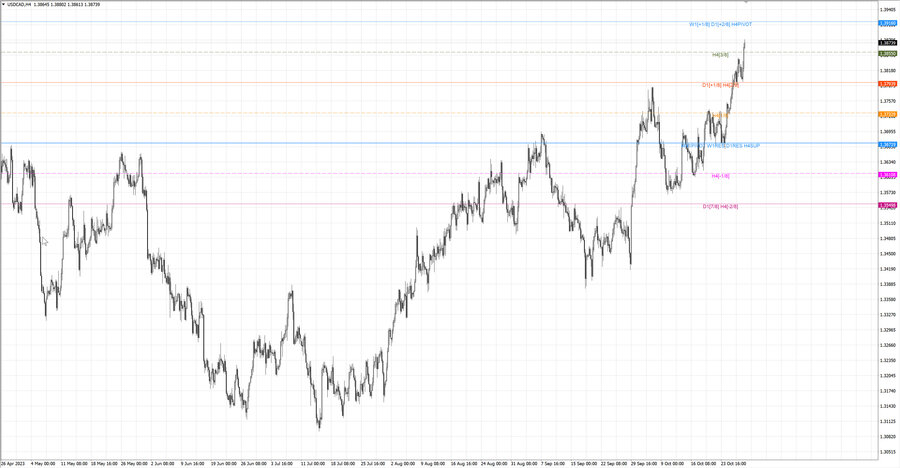
Task: Click the 1.30820 value on price axis
Action: [x=888, y=436]
